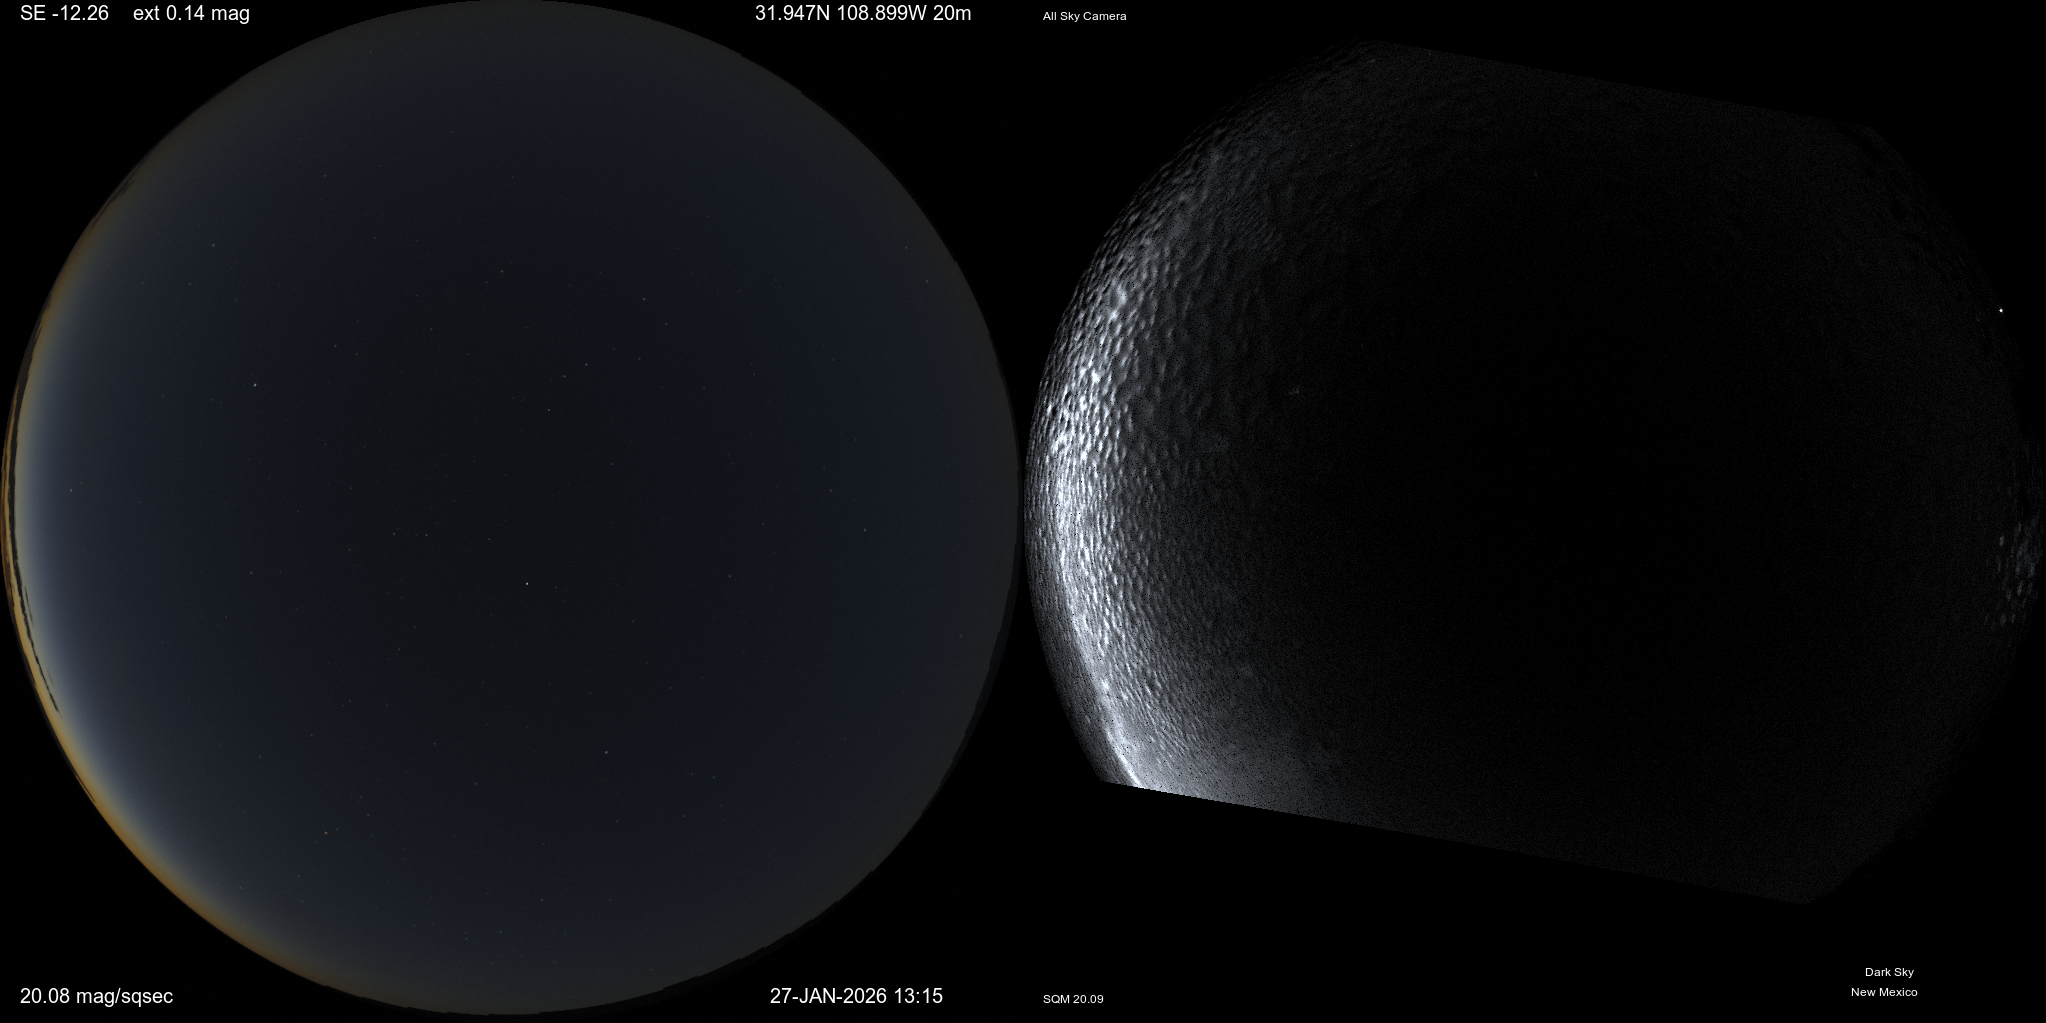Click the SE -12.26 sun elevation label
This screenshot has height=1023, width=2046.
click(x=64, y=14)
